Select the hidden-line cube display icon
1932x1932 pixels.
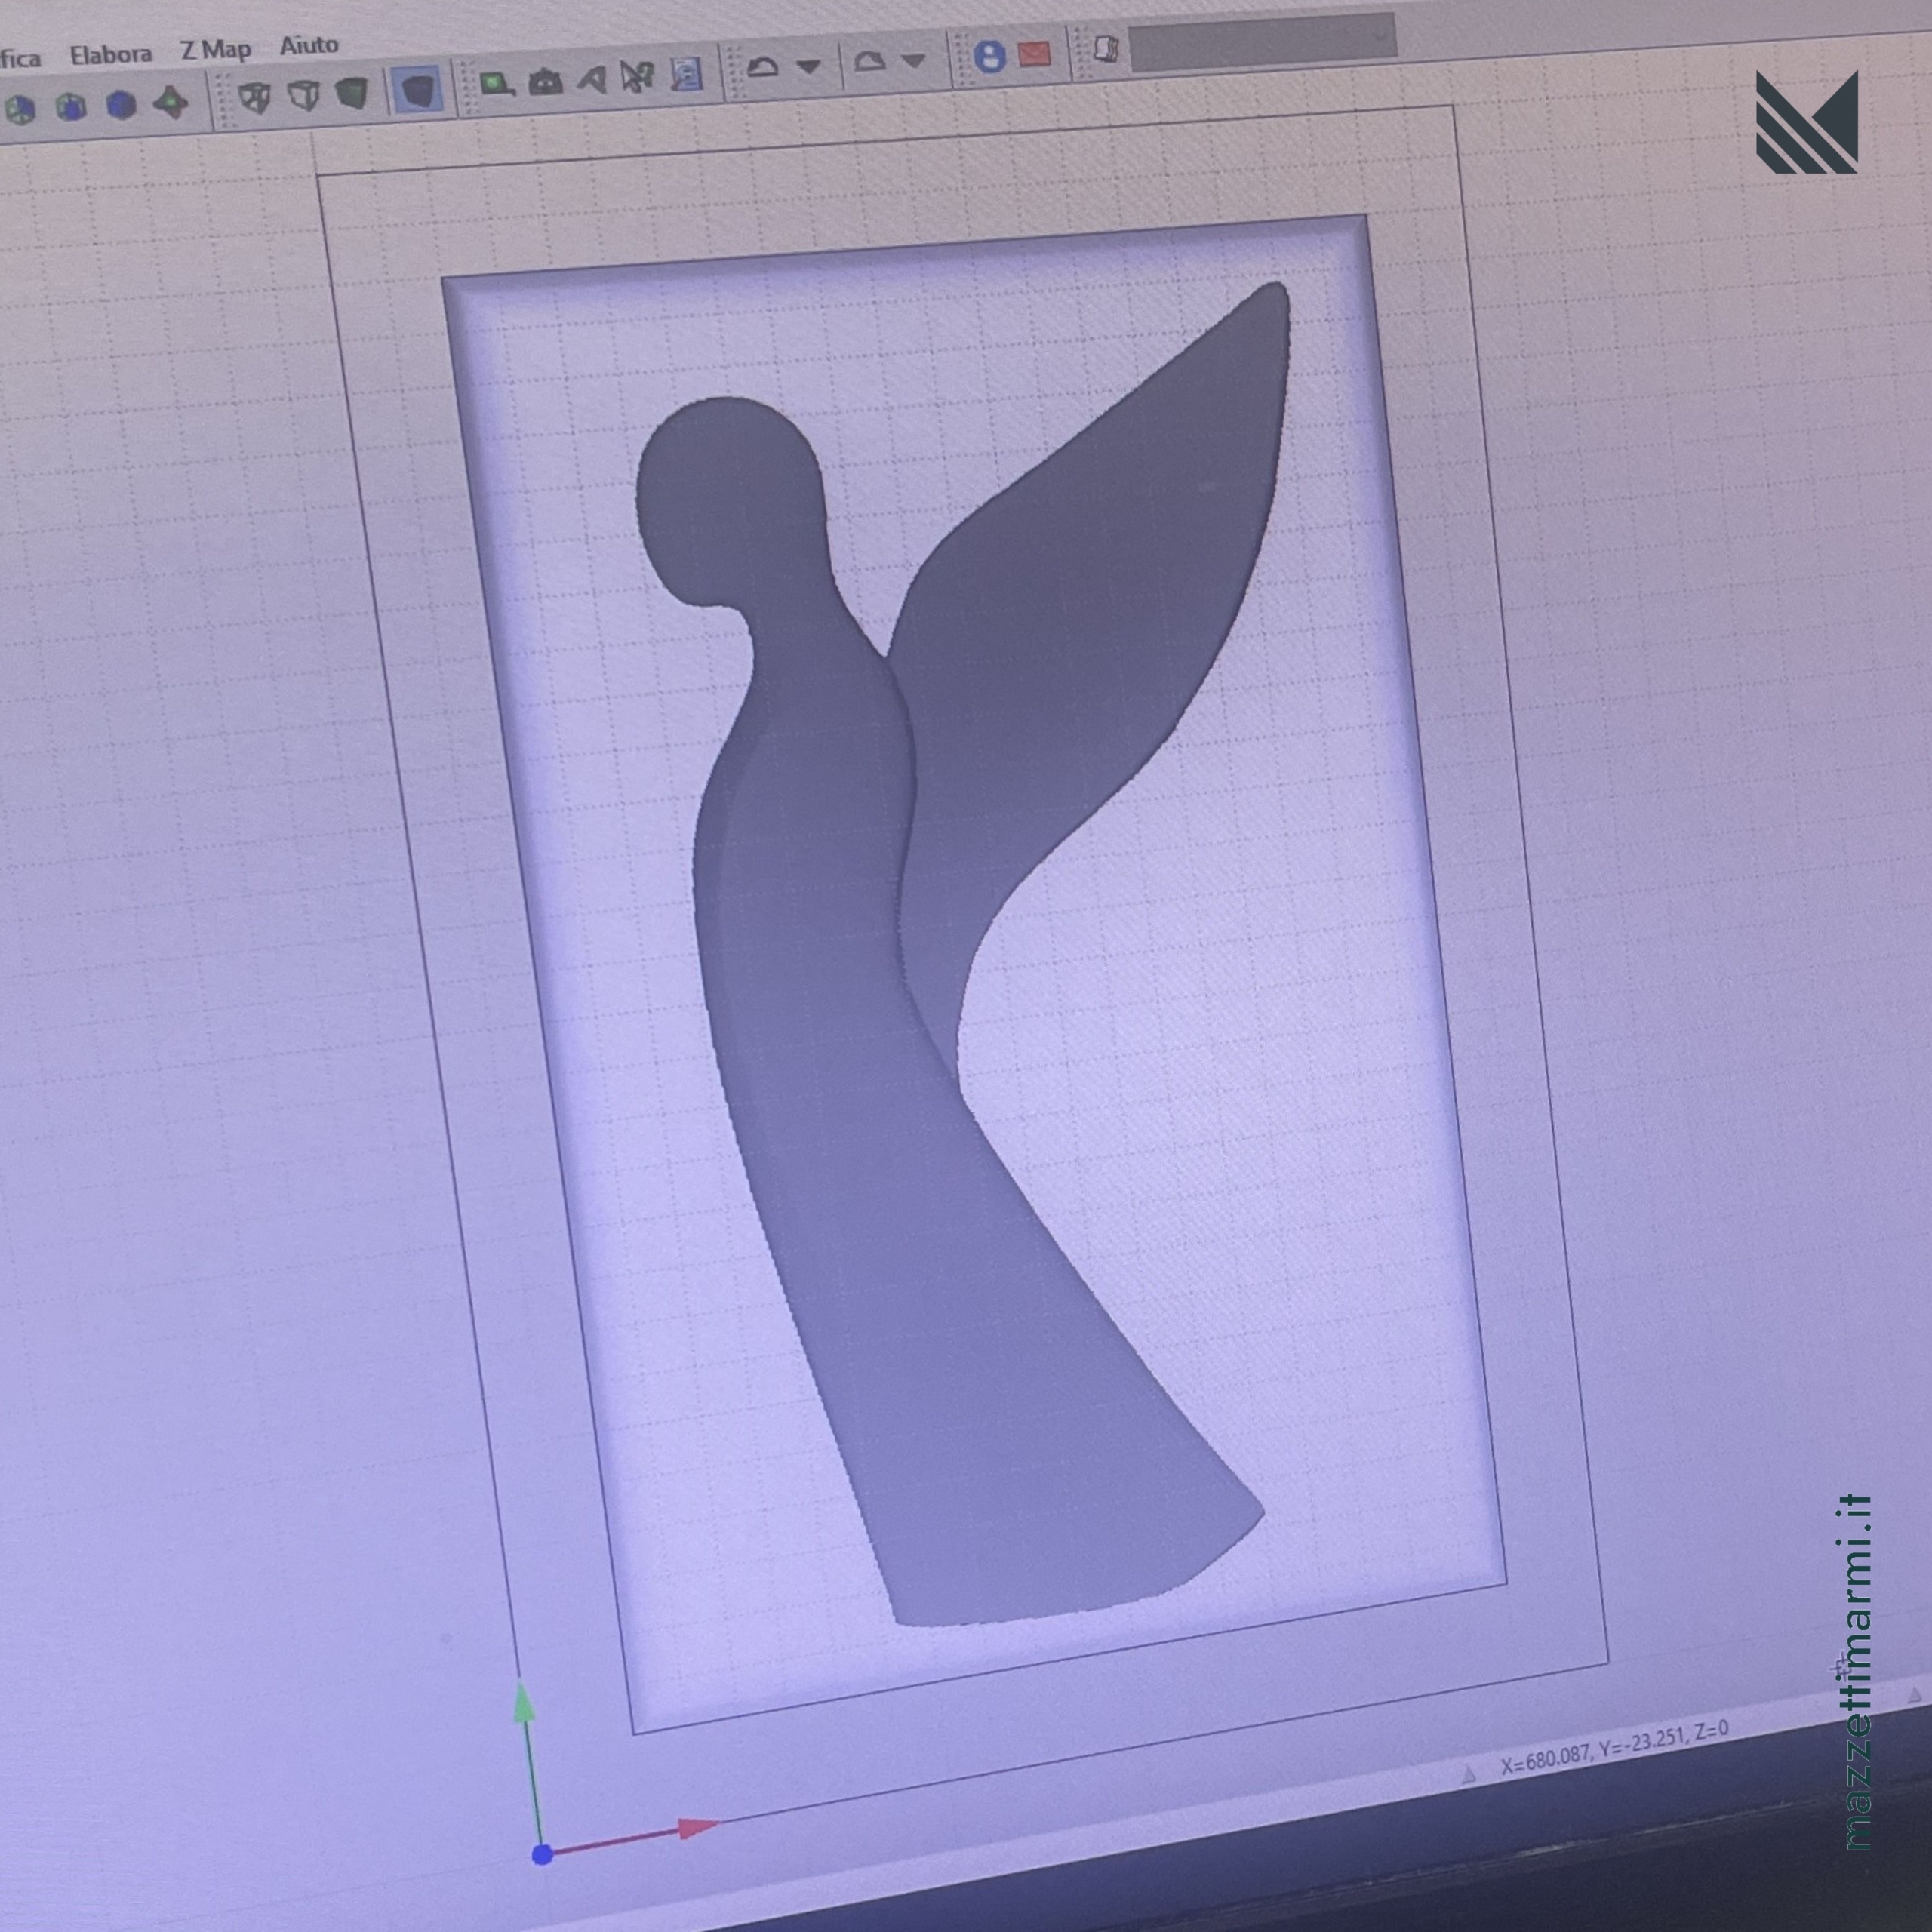click(x=303, y=95)
